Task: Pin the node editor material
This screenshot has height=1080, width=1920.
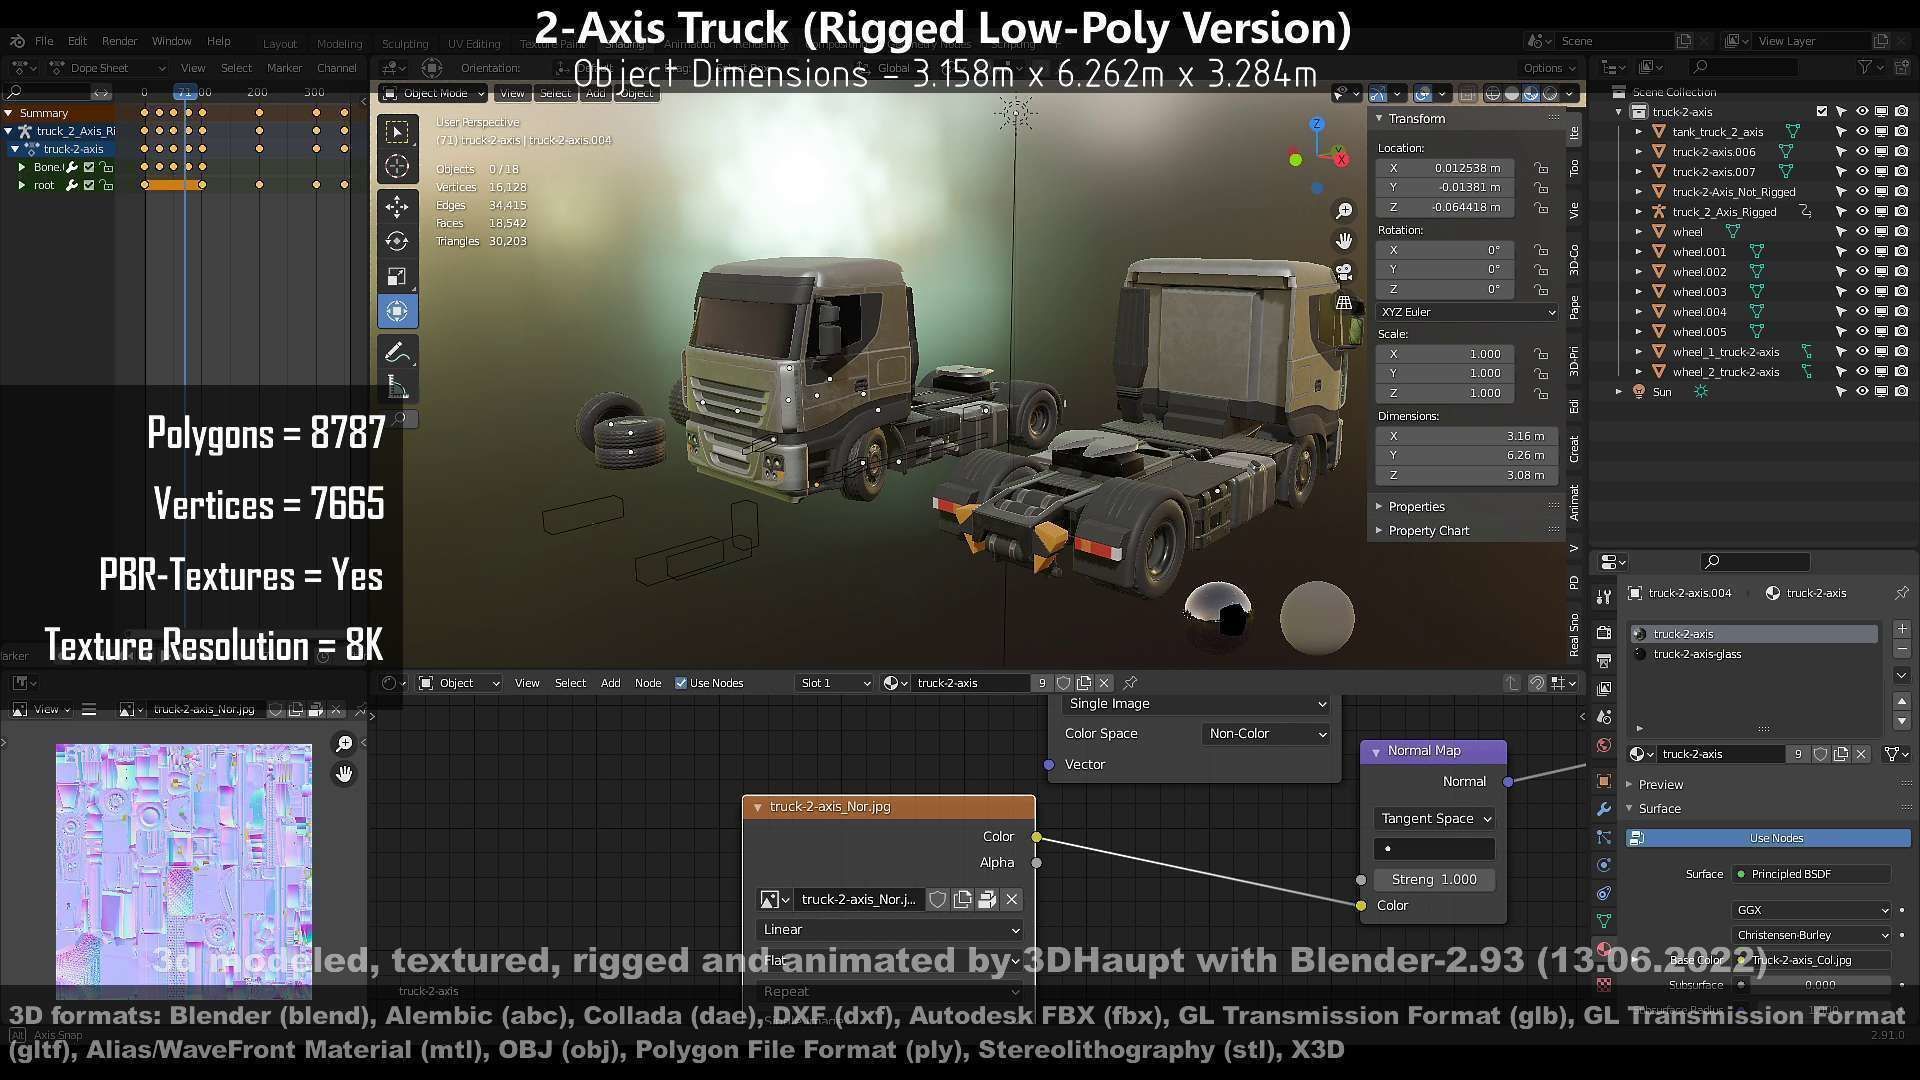Action: 1130,683
